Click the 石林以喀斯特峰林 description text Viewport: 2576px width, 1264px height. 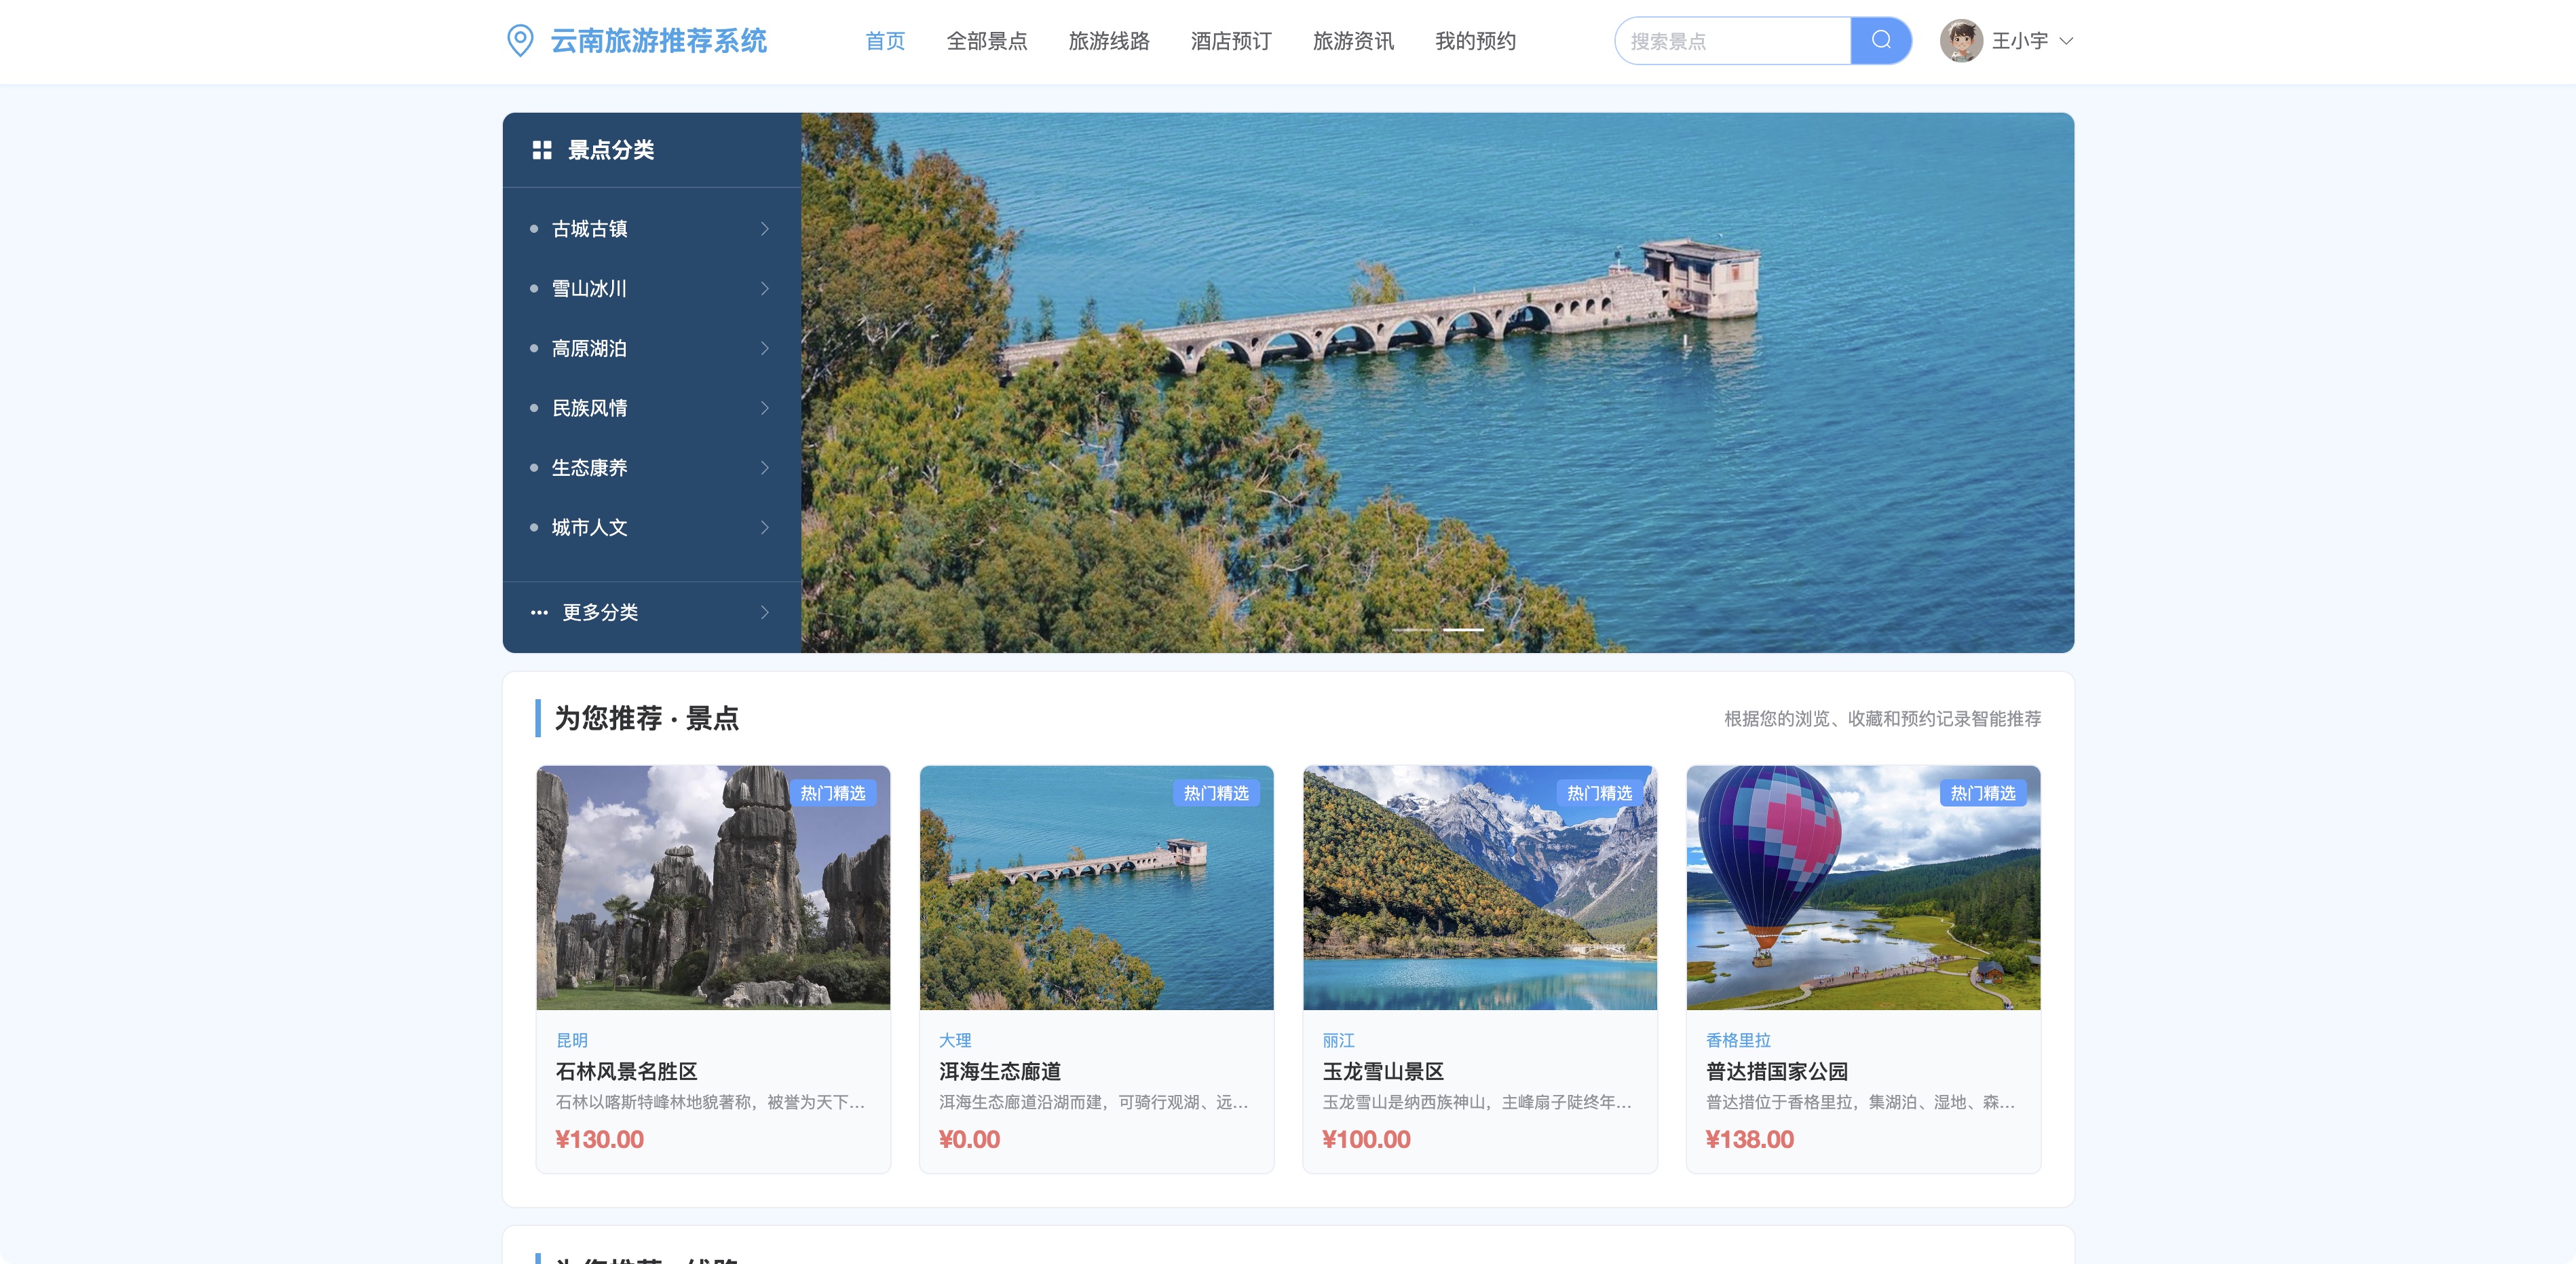[x=711, y=1102]
